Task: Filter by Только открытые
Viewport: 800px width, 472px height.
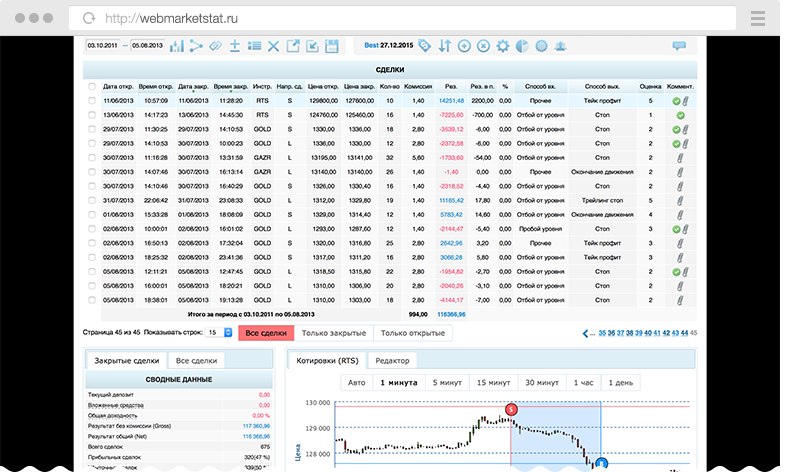Action: [x=413, y=333]
